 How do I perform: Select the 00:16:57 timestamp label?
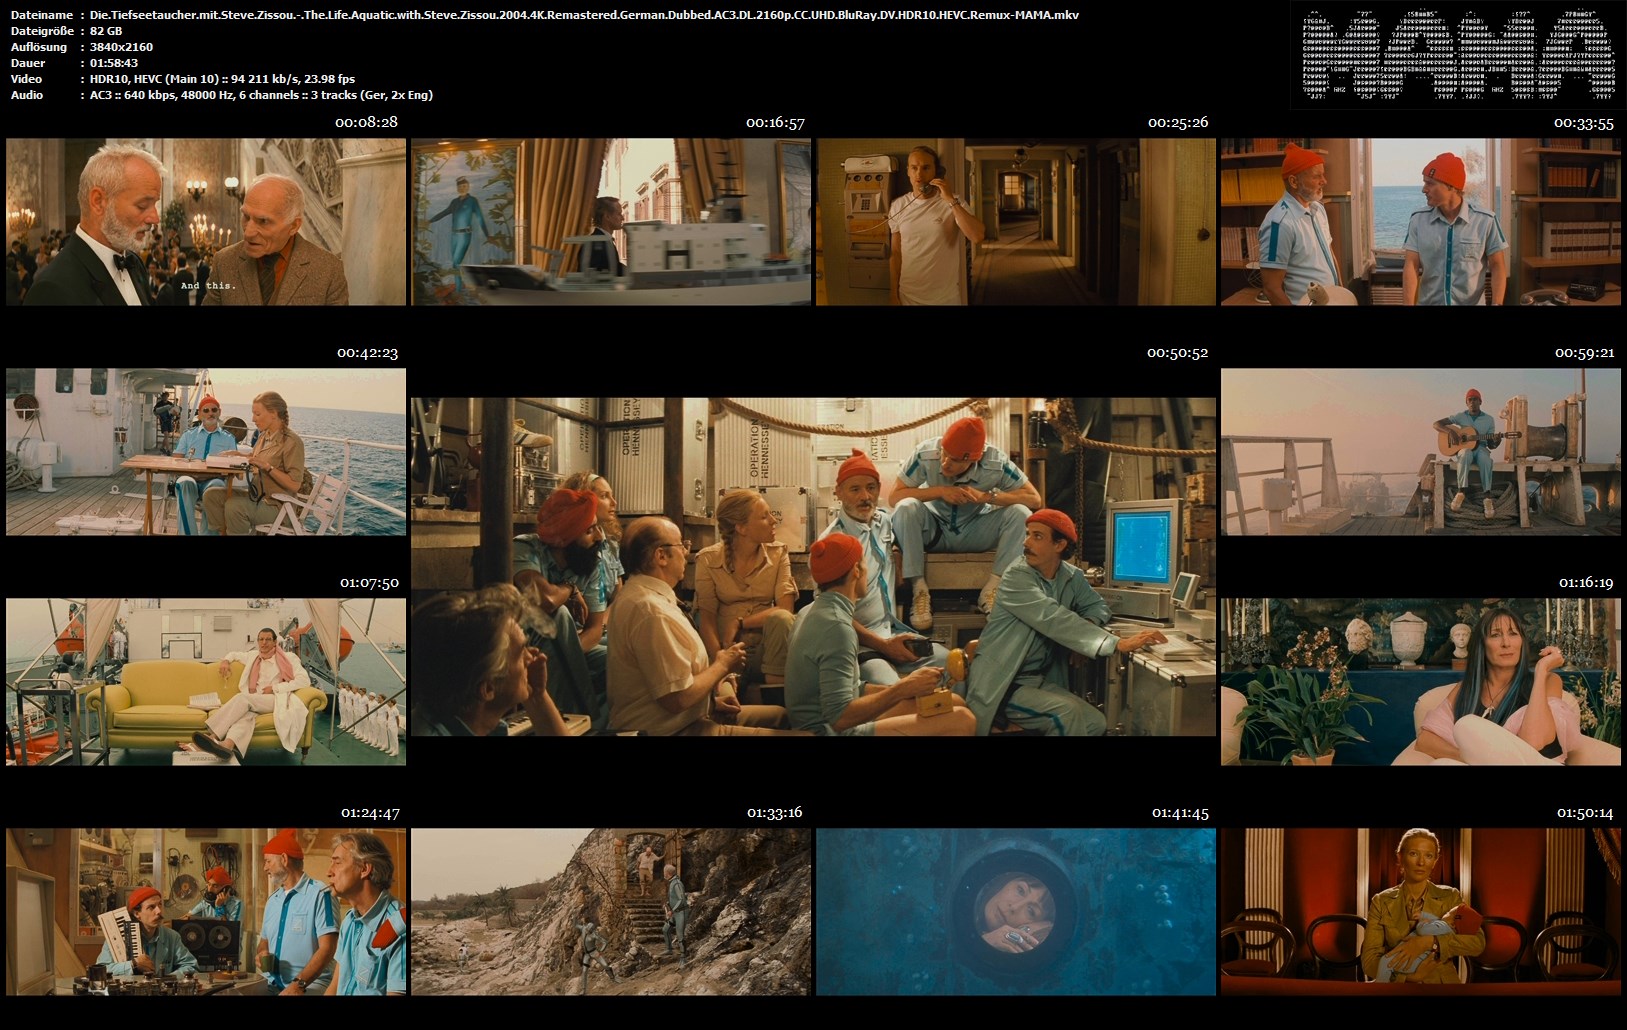click(775, 122)
